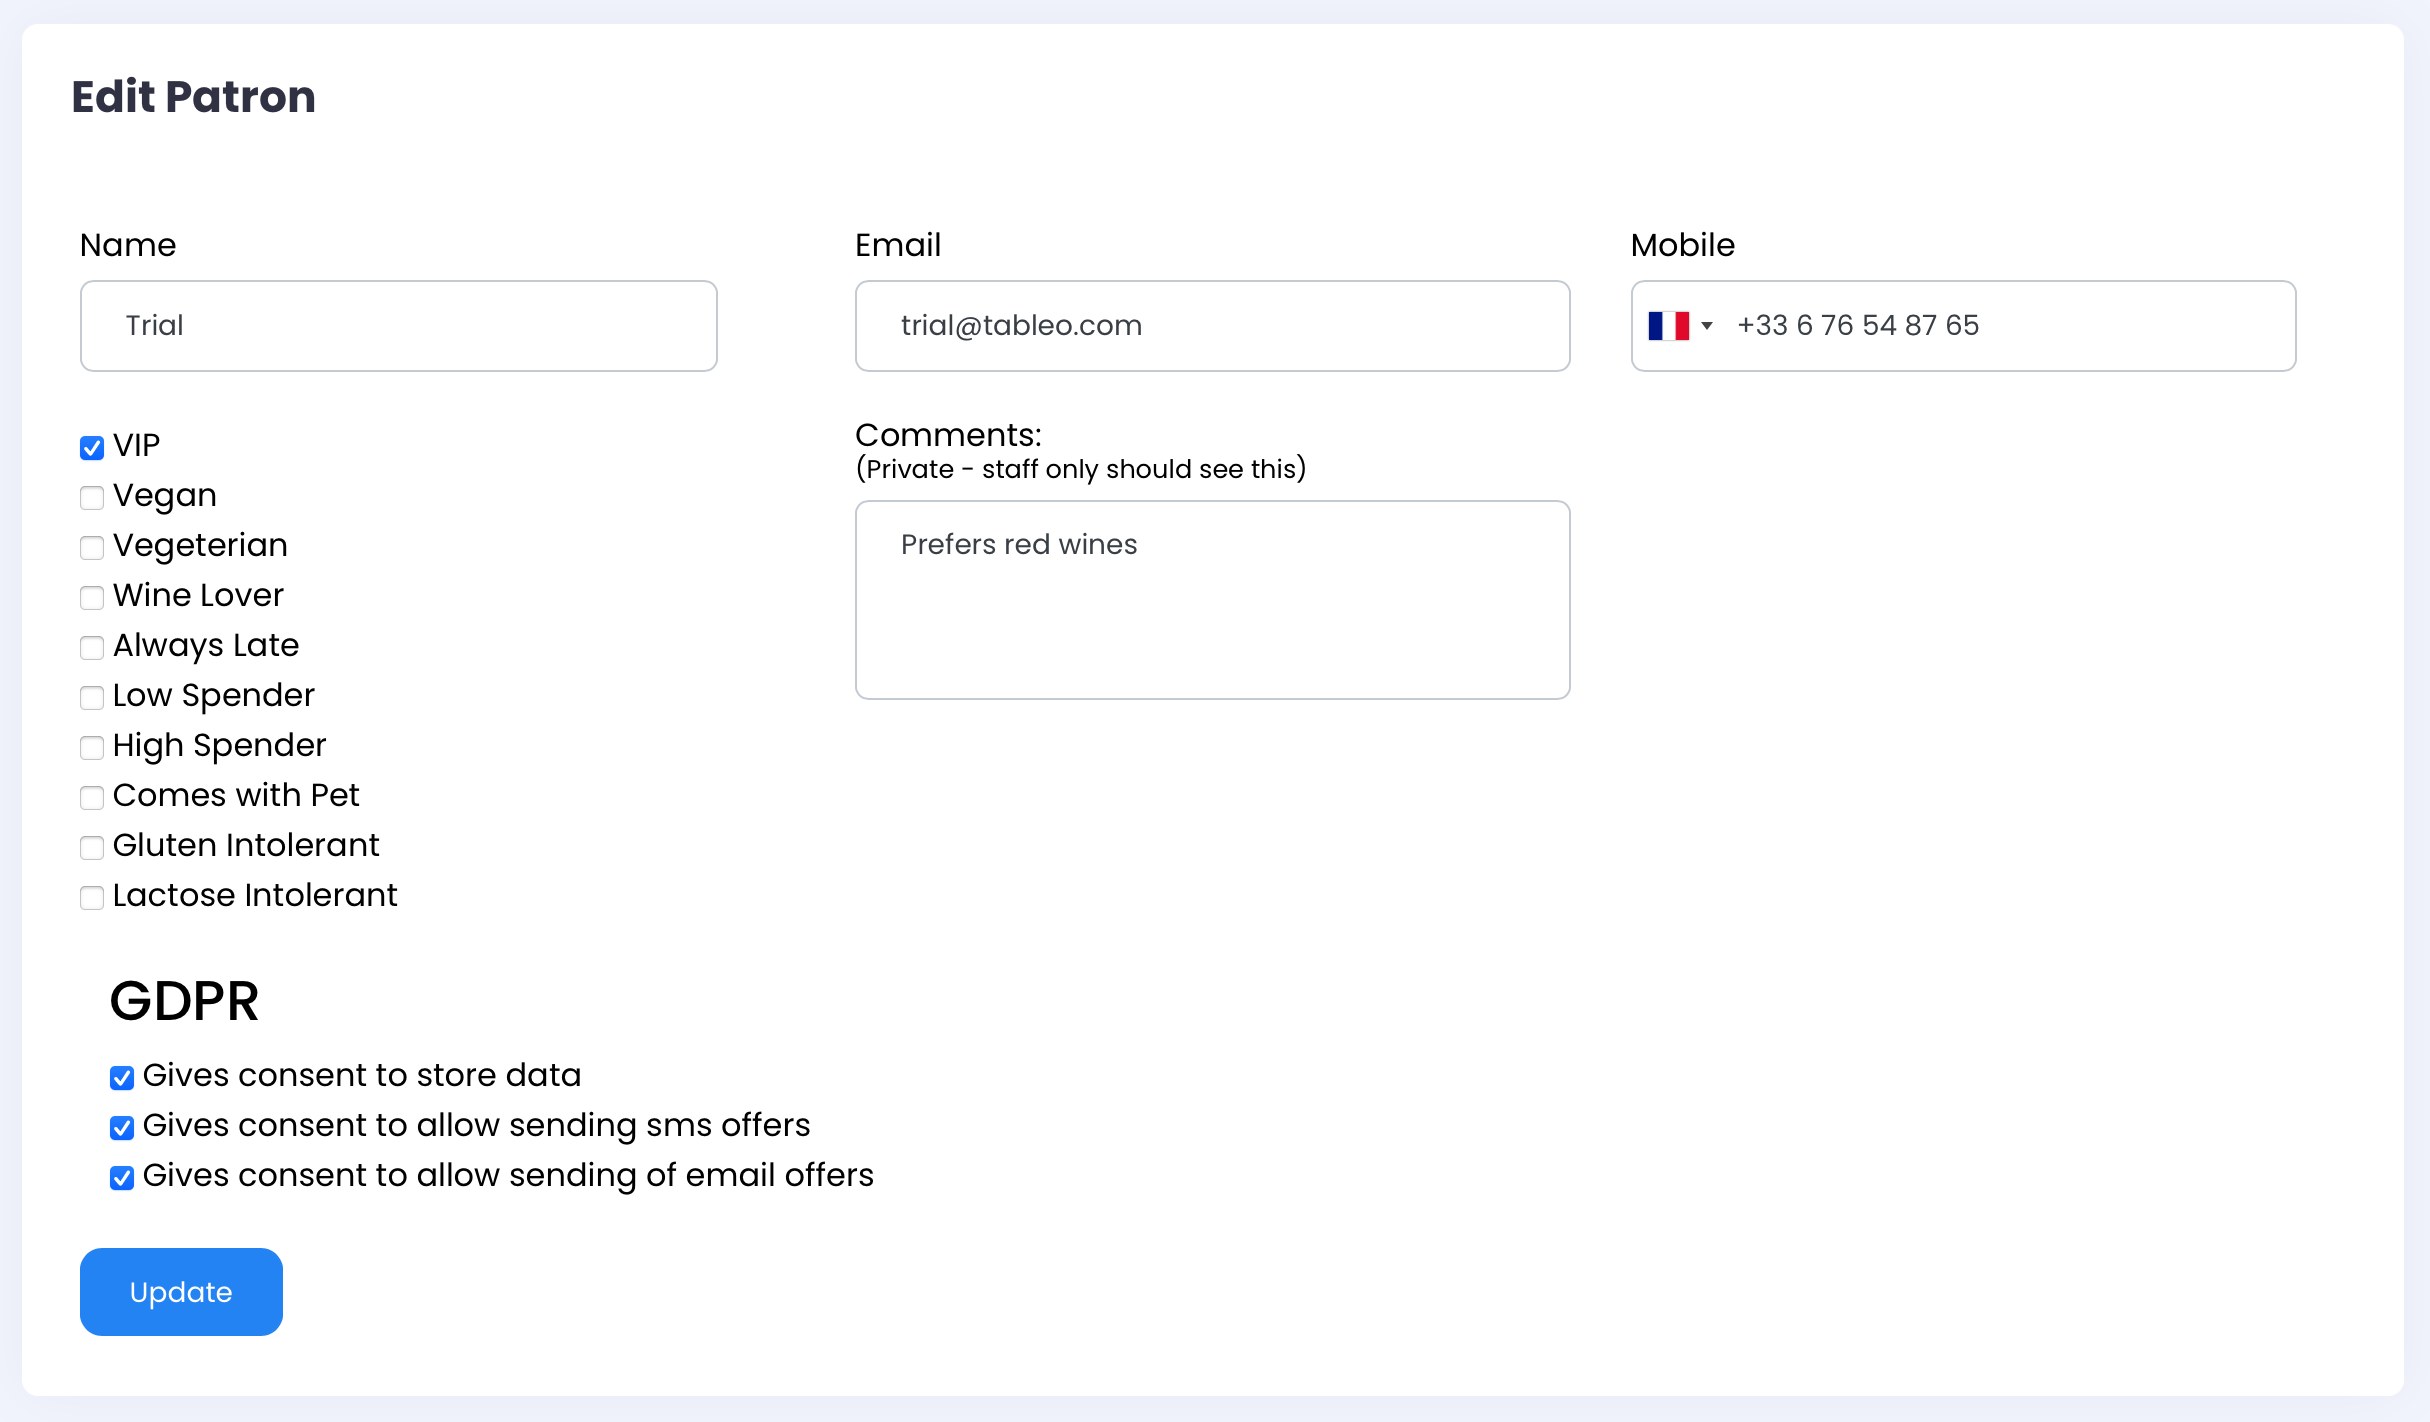Uncheck the VIP checkbox

[92, 448]
